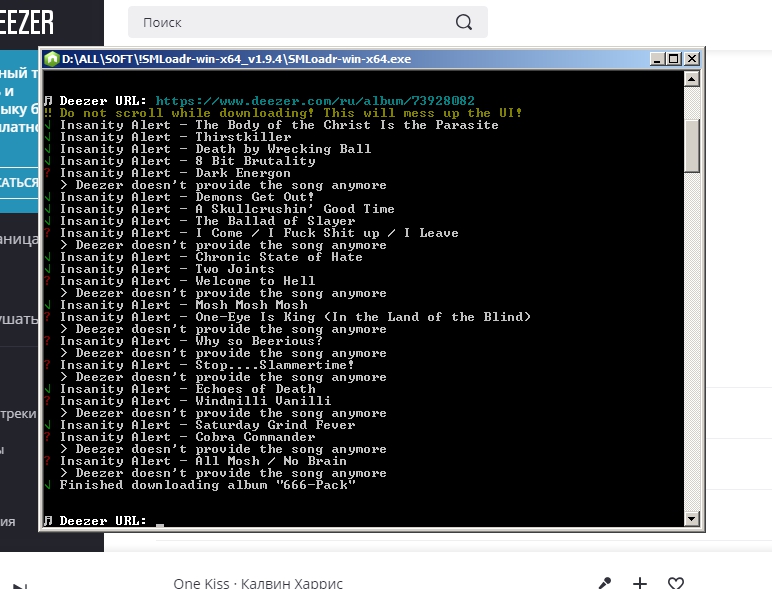Screen dimensions: 772x589
Task: Click the console vertical scrollbar thumb
Action: coord(692,146)
